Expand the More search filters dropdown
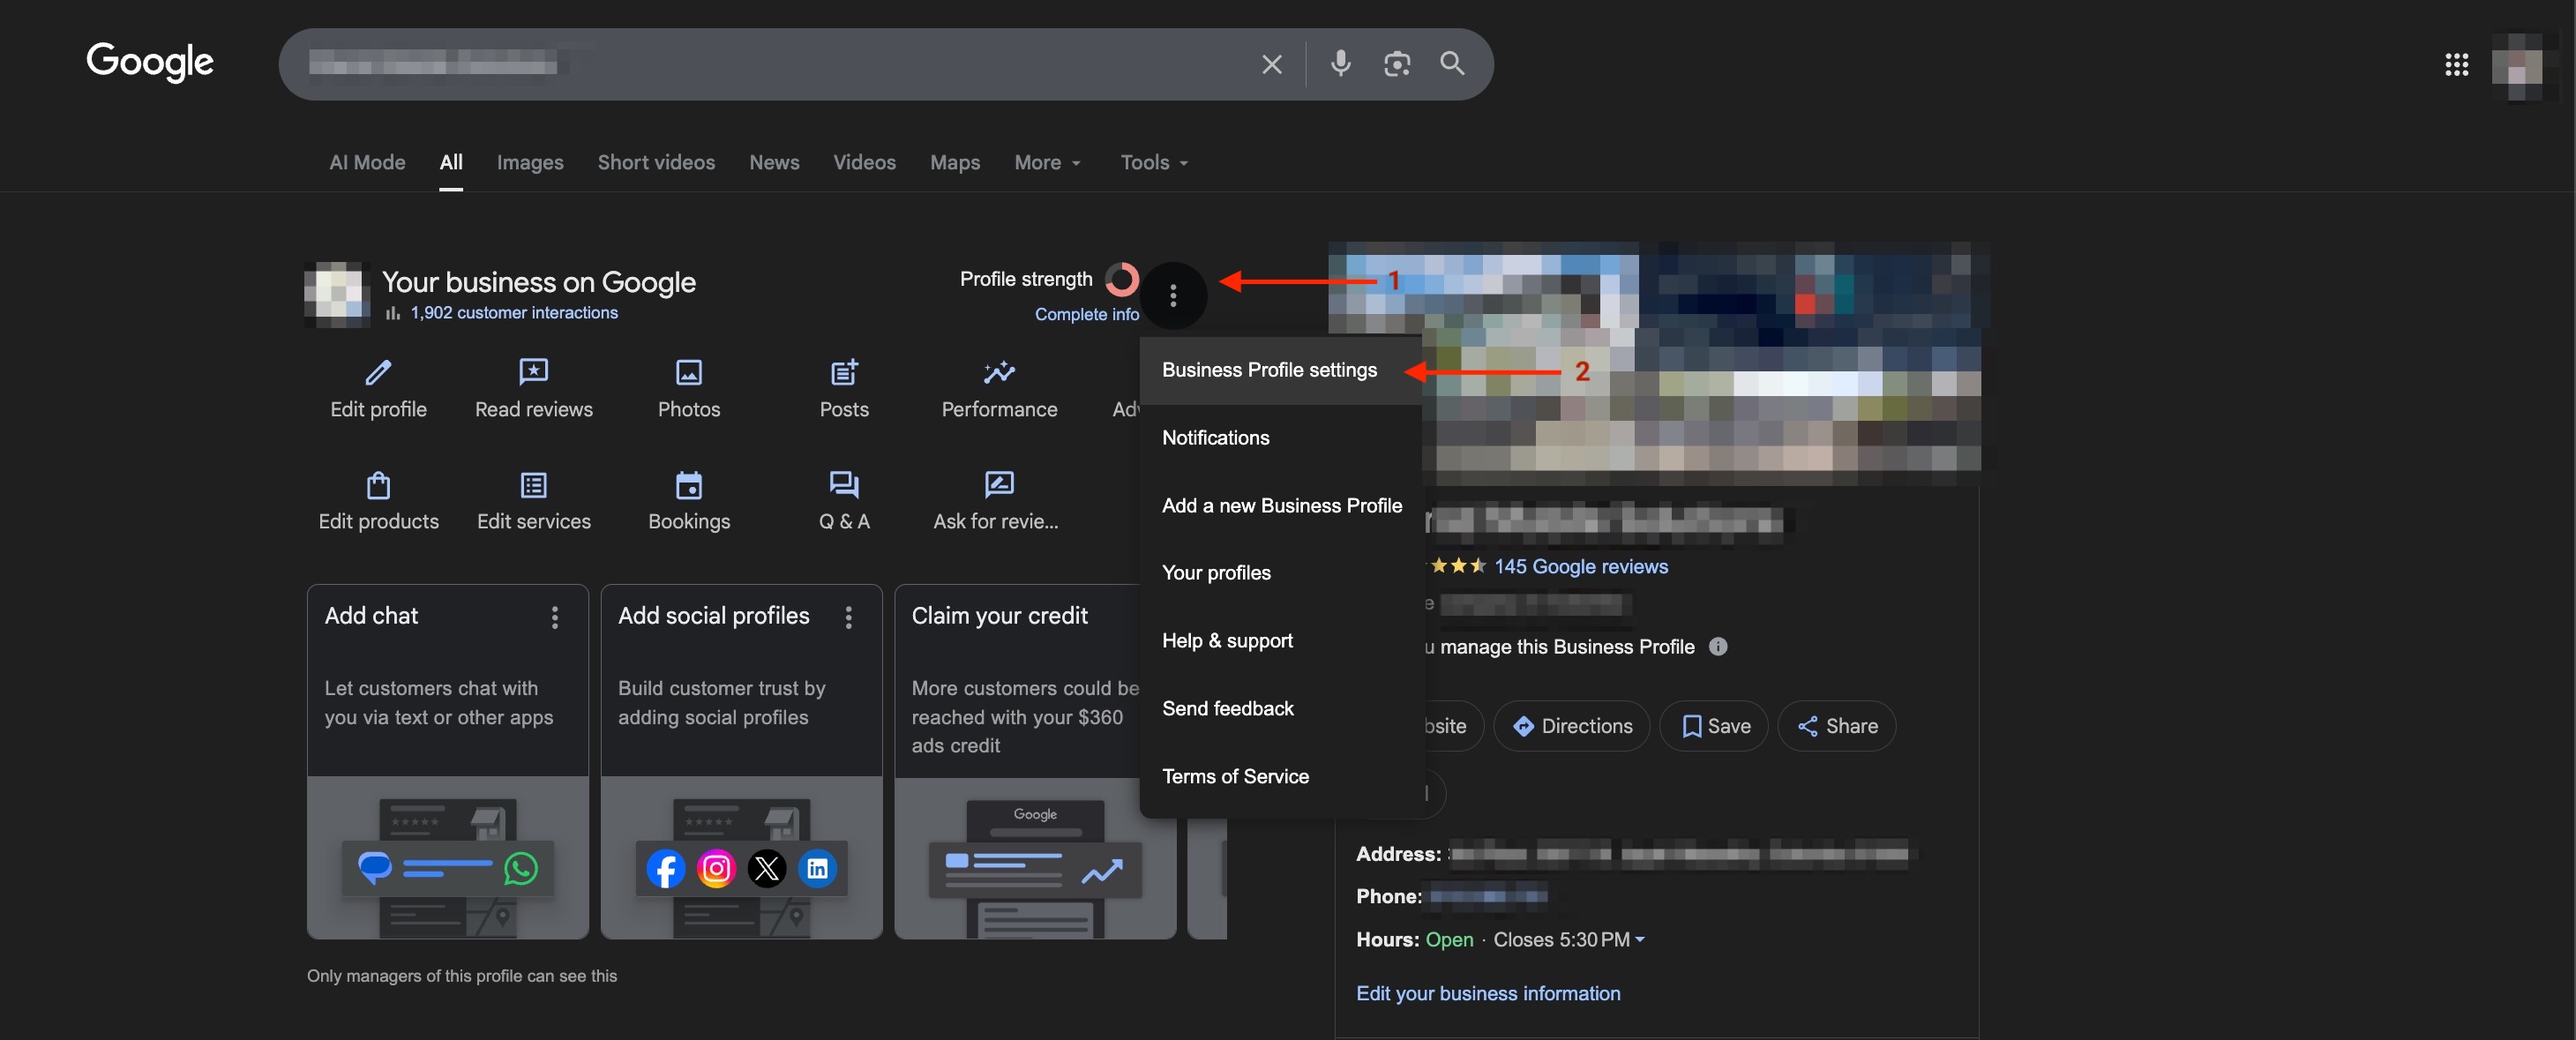Screen dimensions: 2576x1040 (x=1047, y=162)
